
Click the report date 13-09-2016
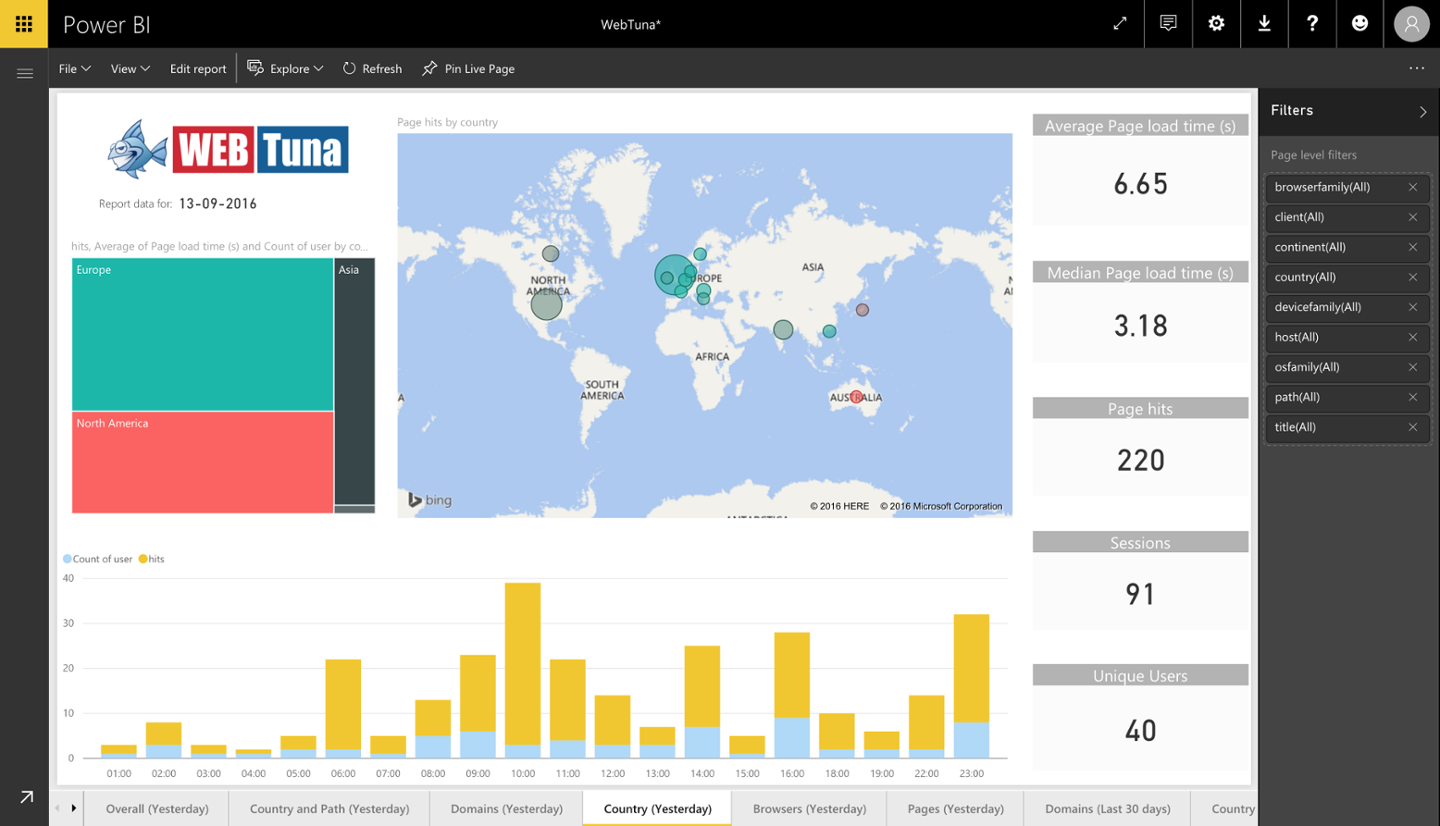coord(218,204)
